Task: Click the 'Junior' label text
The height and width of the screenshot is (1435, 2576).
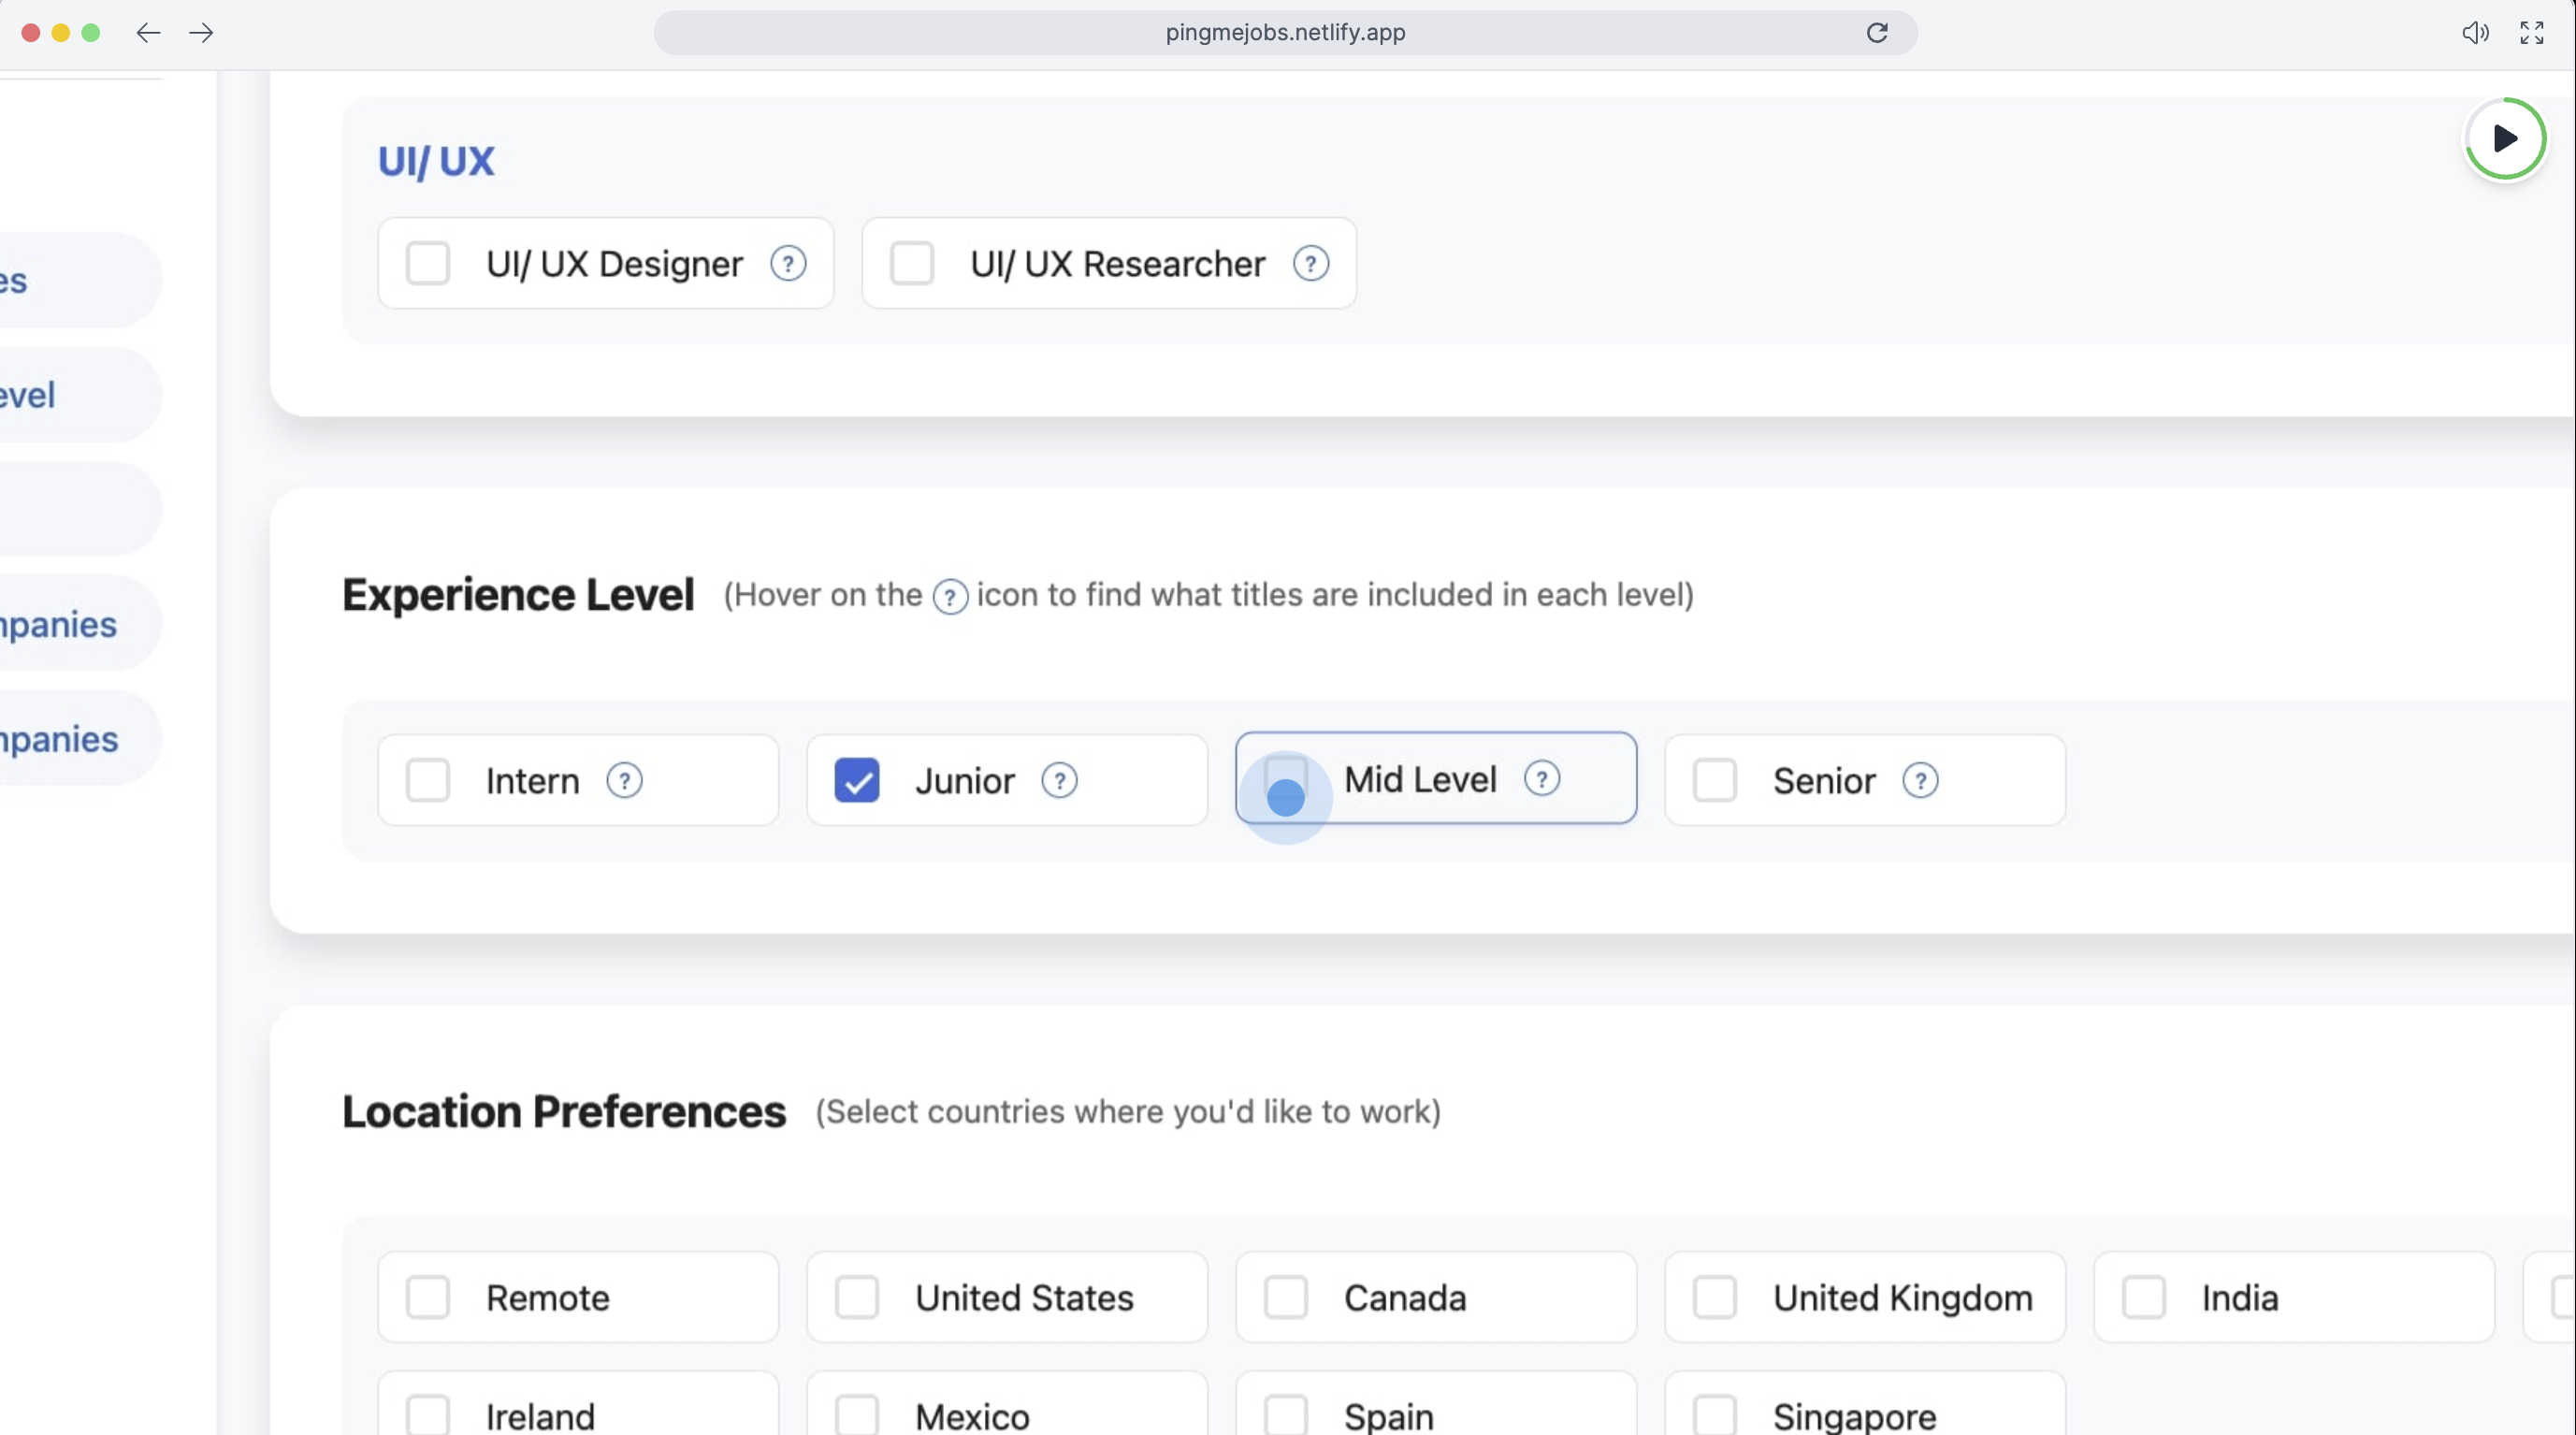Action: 964,781
